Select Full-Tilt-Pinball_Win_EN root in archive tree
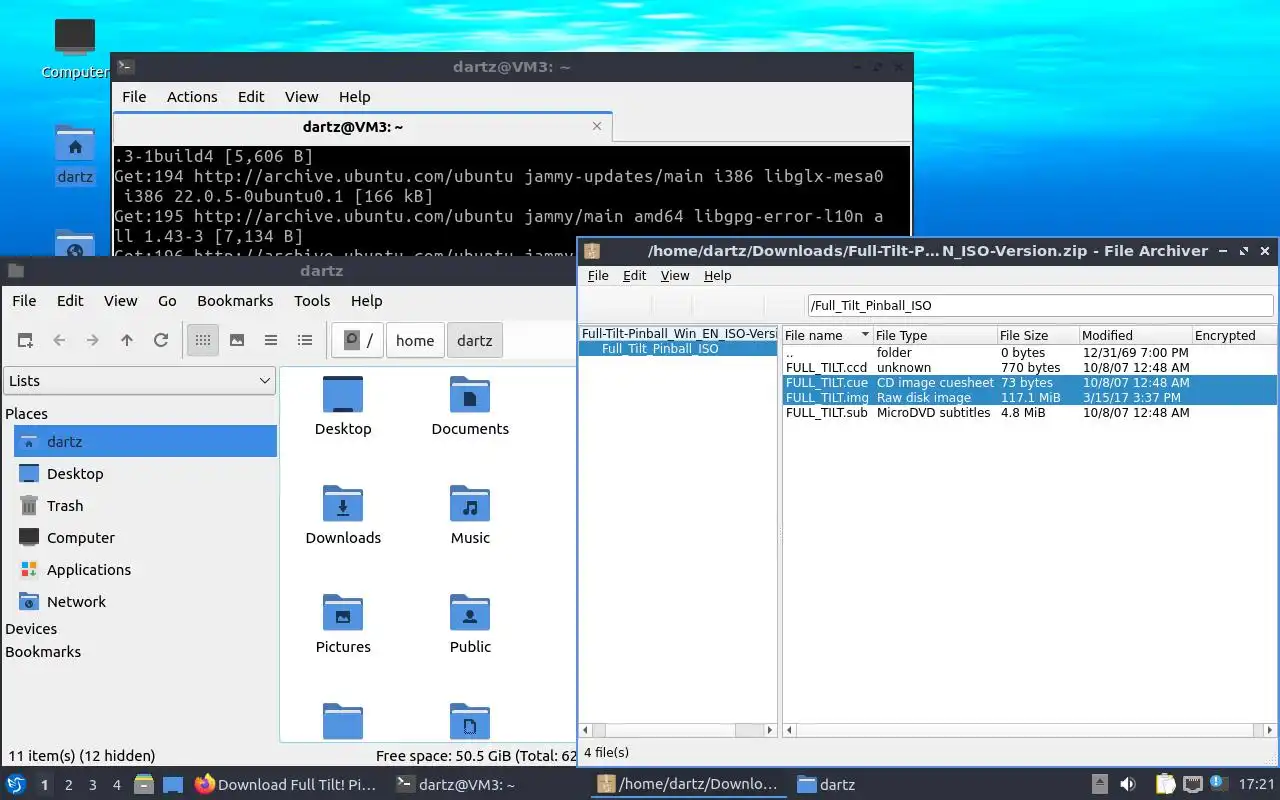 point(679,334)
